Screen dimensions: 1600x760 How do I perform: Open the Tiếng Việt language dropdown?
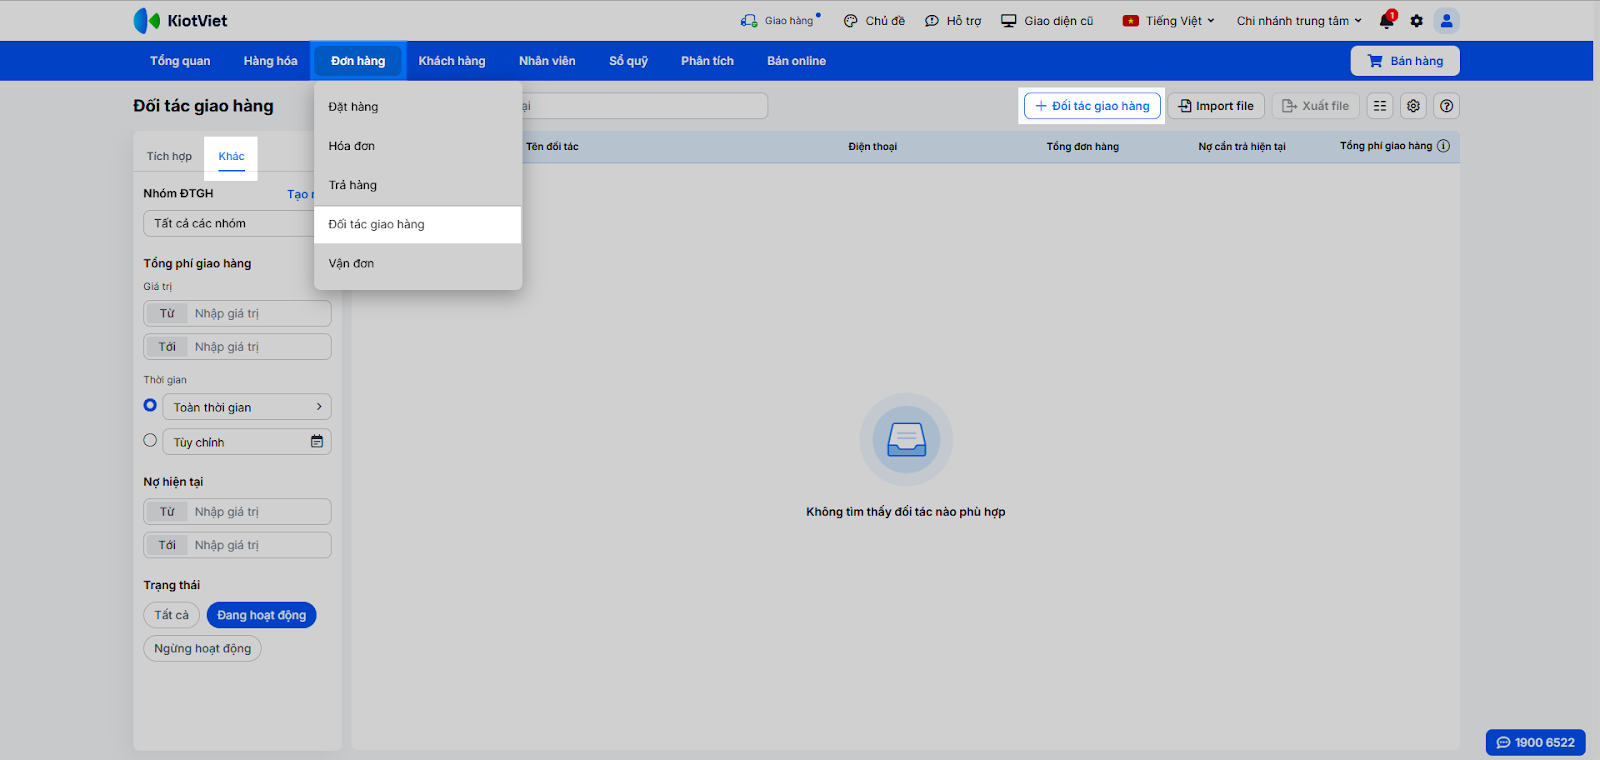coord(1169,21)
